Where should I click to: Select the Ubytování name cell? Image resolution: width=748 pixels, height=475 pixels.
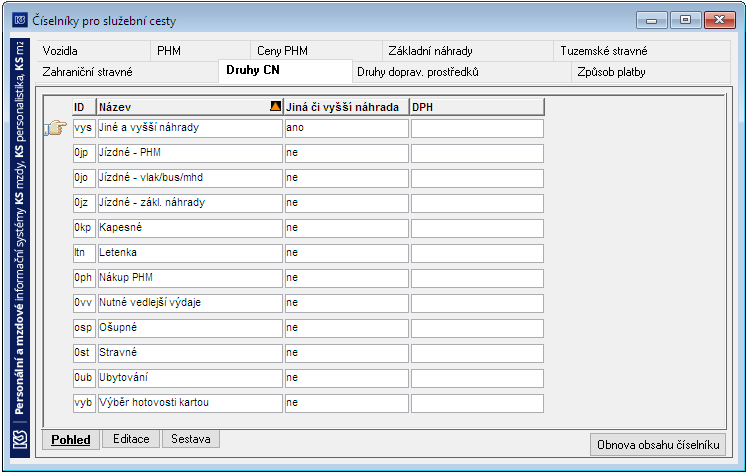190,378
